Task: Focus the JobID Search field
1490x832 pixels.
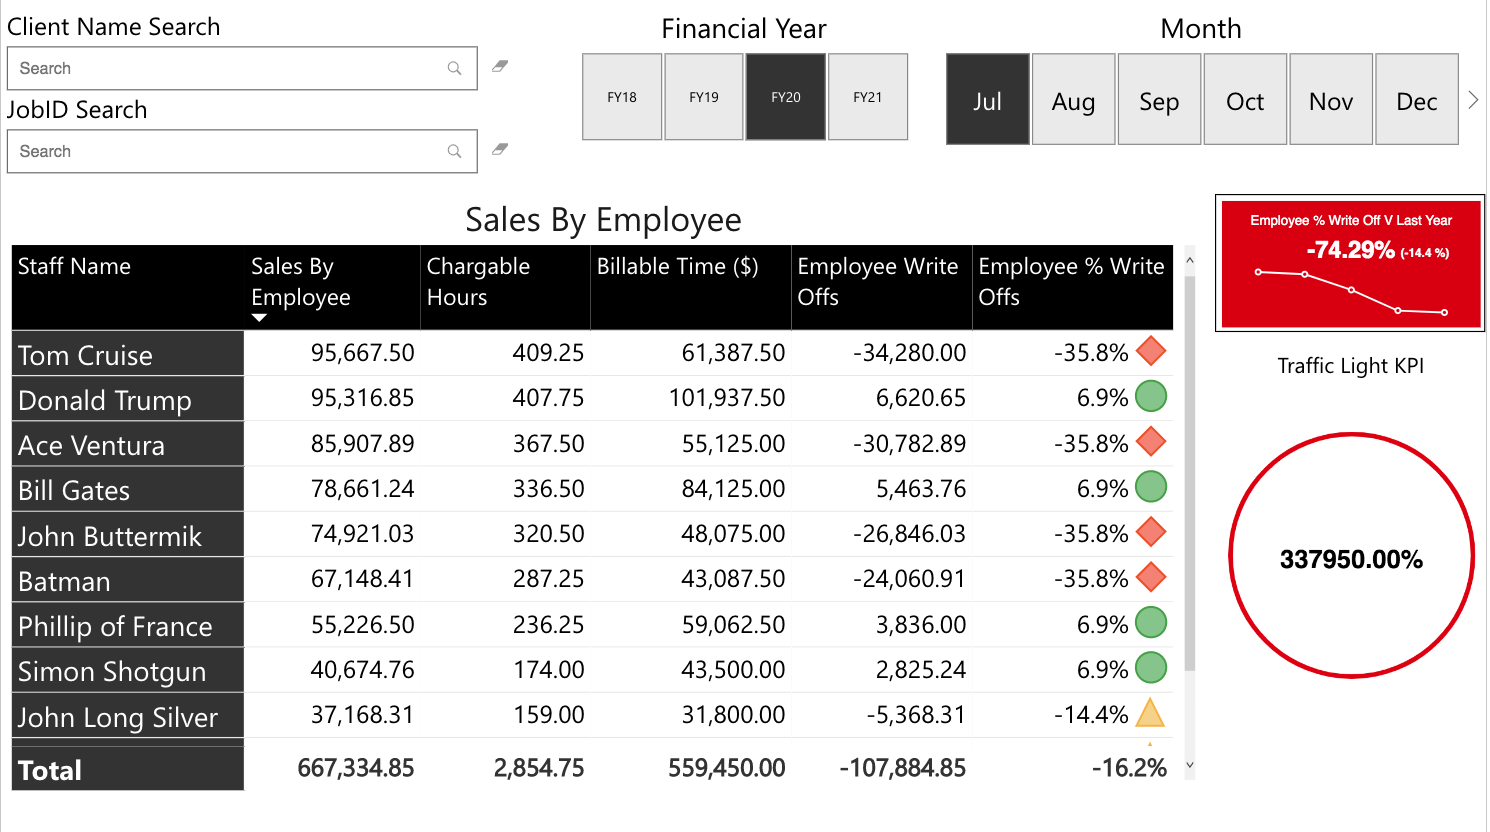Action: [242, 151]
